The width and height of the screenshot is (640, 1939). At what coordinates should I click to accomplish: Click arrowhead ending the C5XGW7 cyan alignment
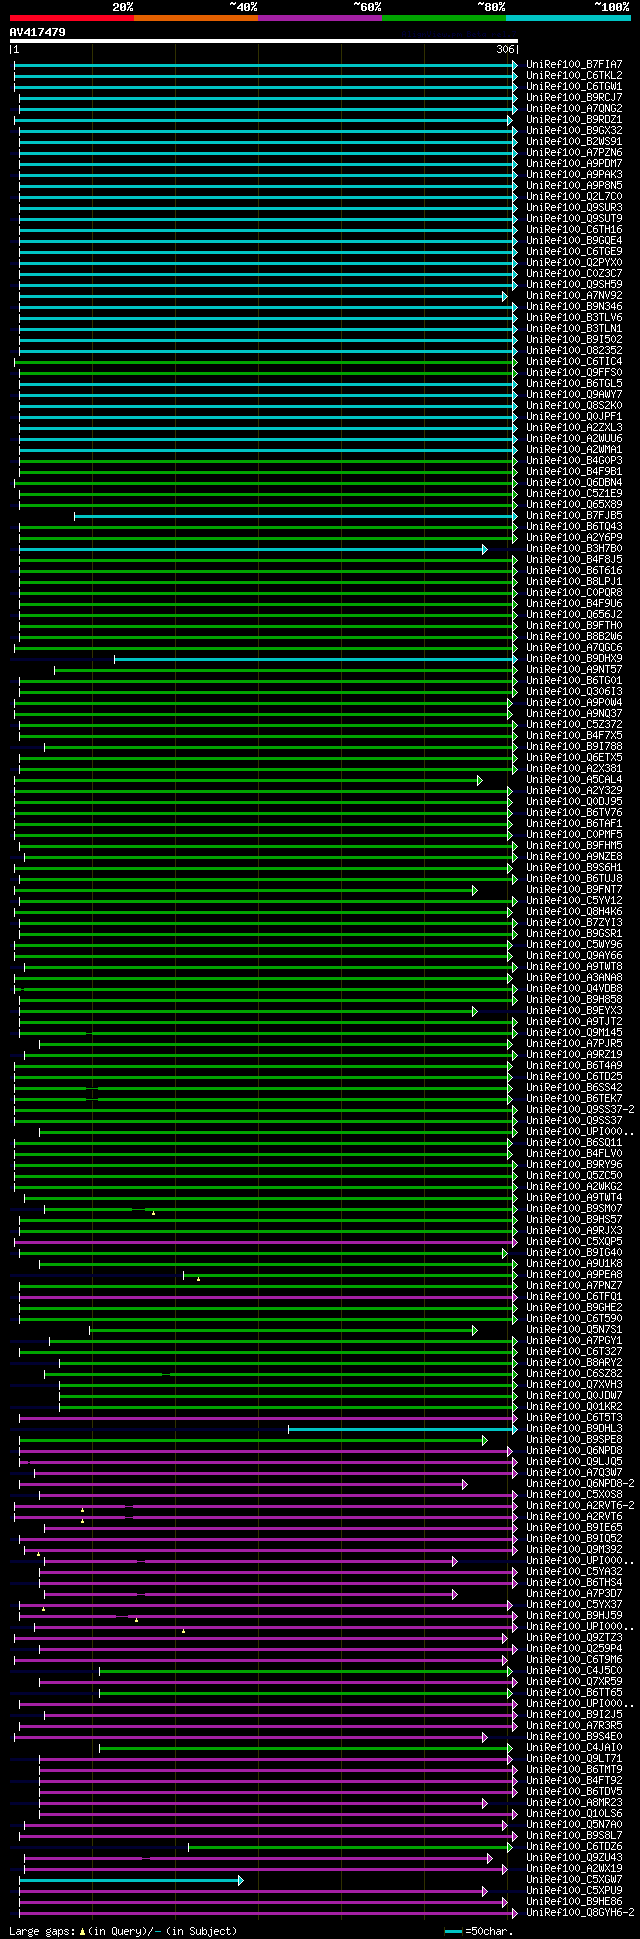point(240,1880)
